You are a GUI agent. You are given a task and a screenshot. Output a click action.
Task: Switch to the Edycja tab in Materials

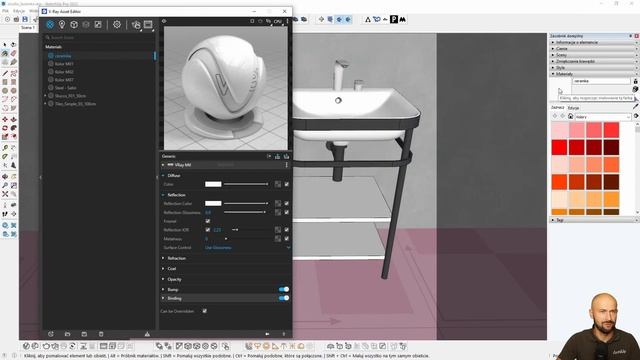pyautogui.click(x=573, y=108)
